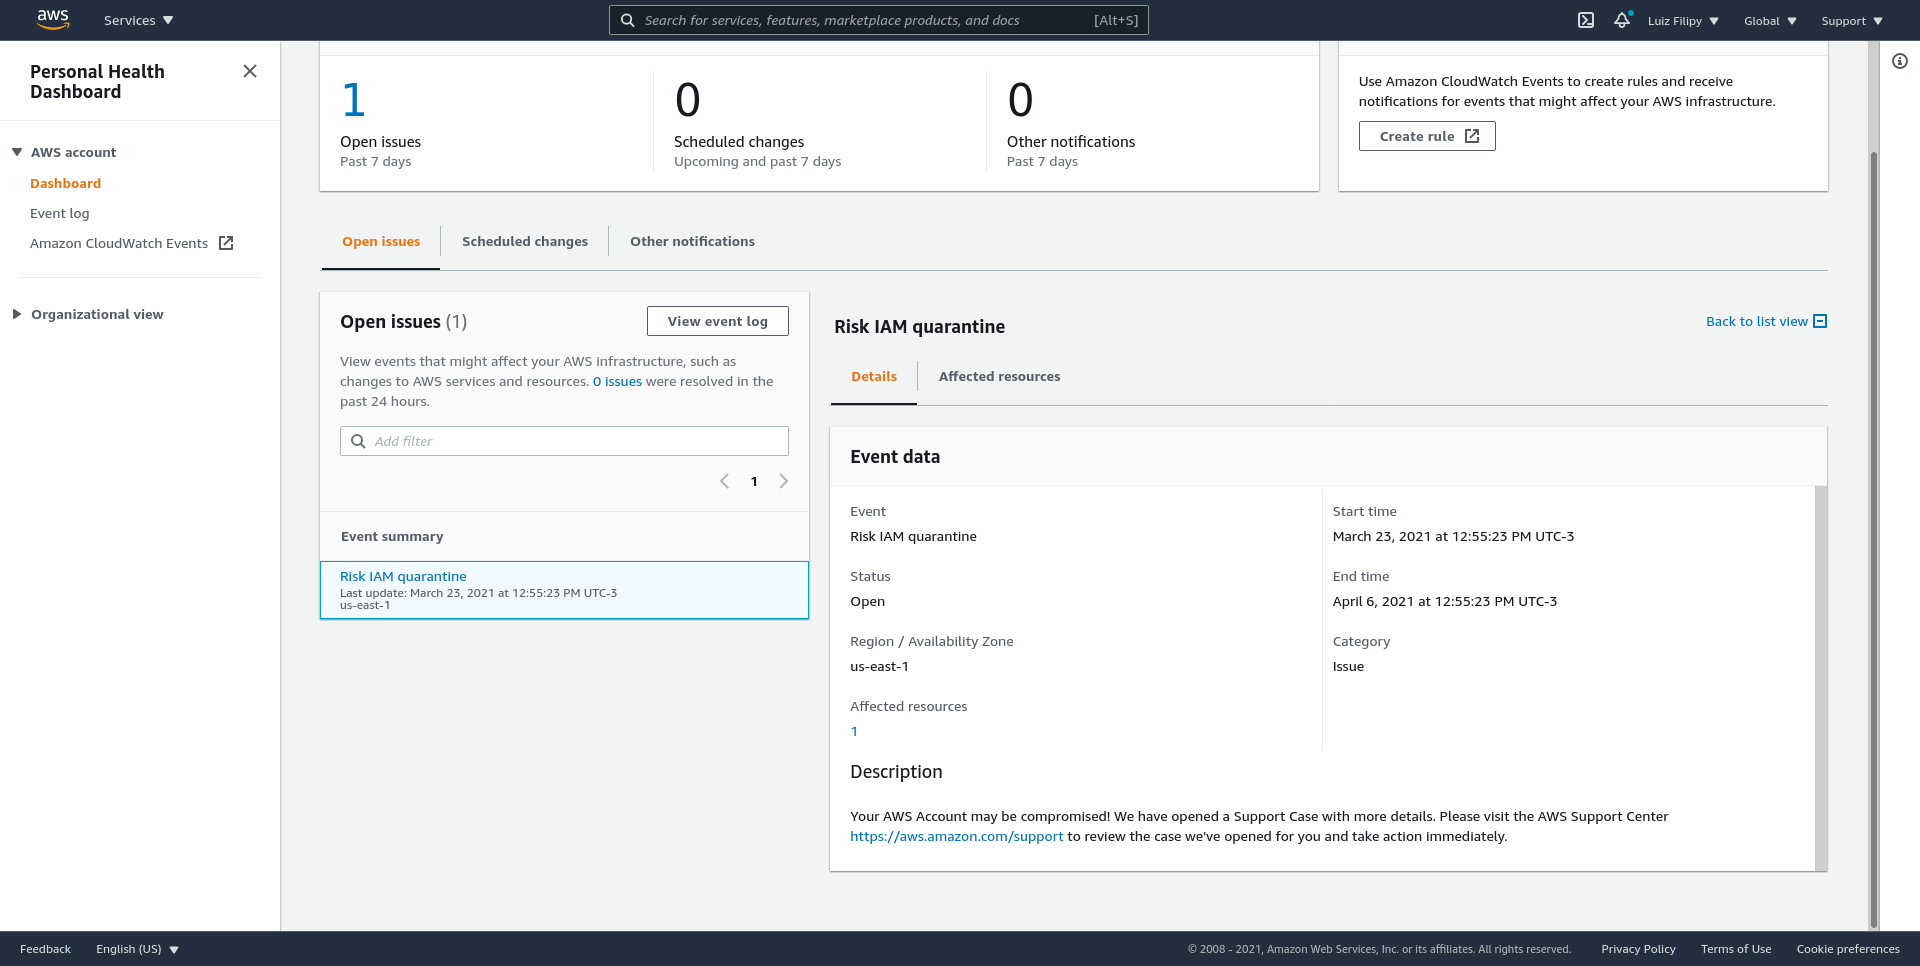Go to previous page arrow in Open issues
Image resolution: width=1920 pixels, height=966 pixels.
724,481
